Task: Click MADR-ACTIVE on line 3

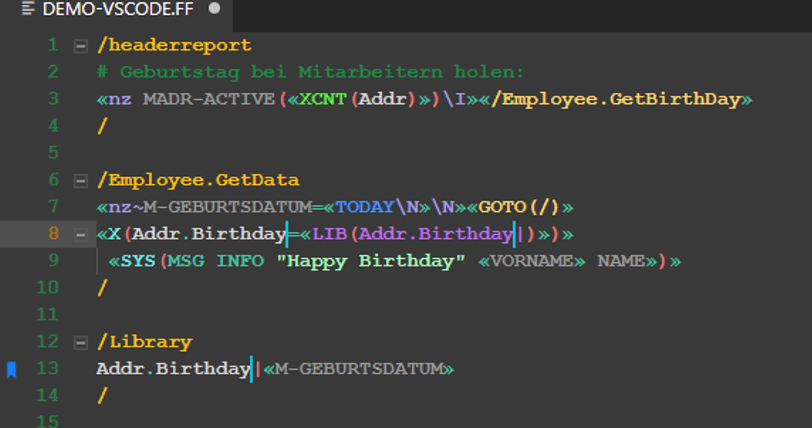Action: (209, 99)
